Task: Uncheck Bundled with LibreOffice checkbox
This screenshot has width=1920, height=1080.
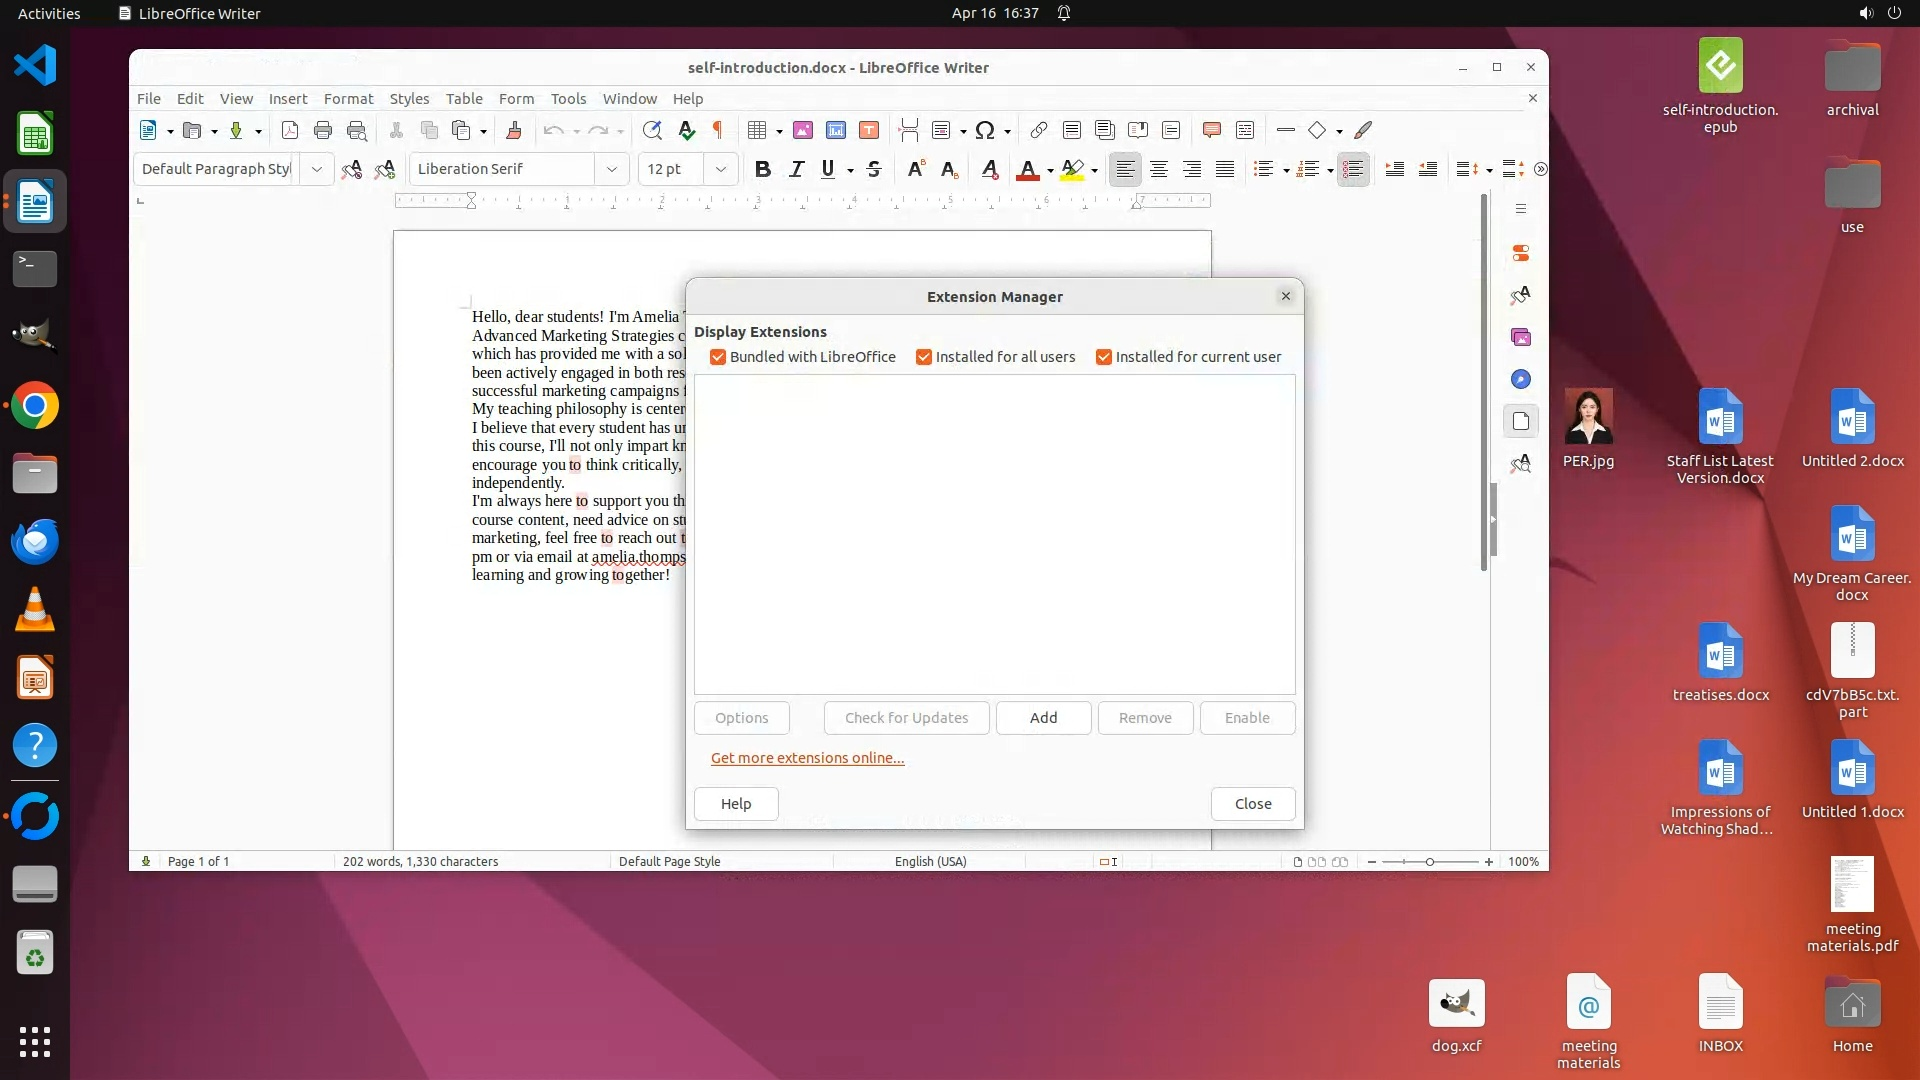Action: [718, 357]
